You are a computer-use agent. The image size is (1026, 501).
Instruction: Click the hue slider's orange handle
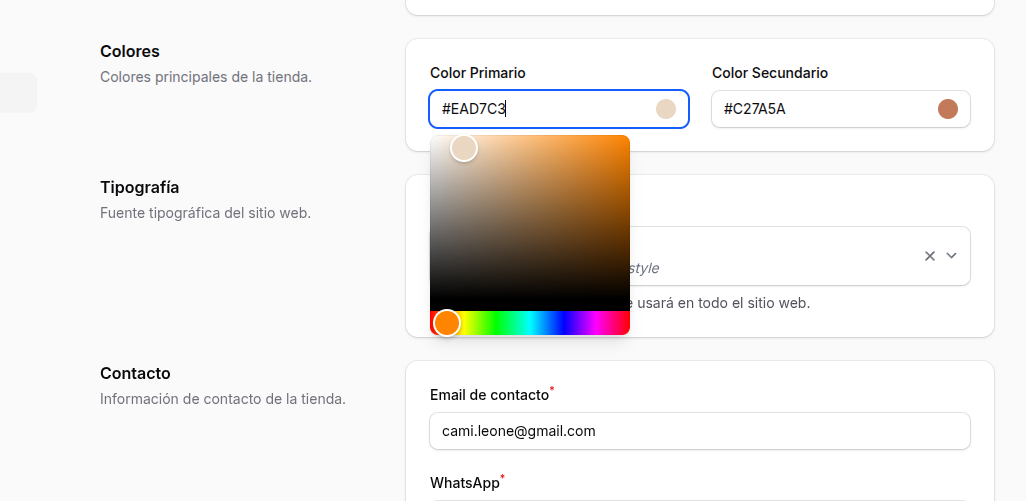pos(447,323)
